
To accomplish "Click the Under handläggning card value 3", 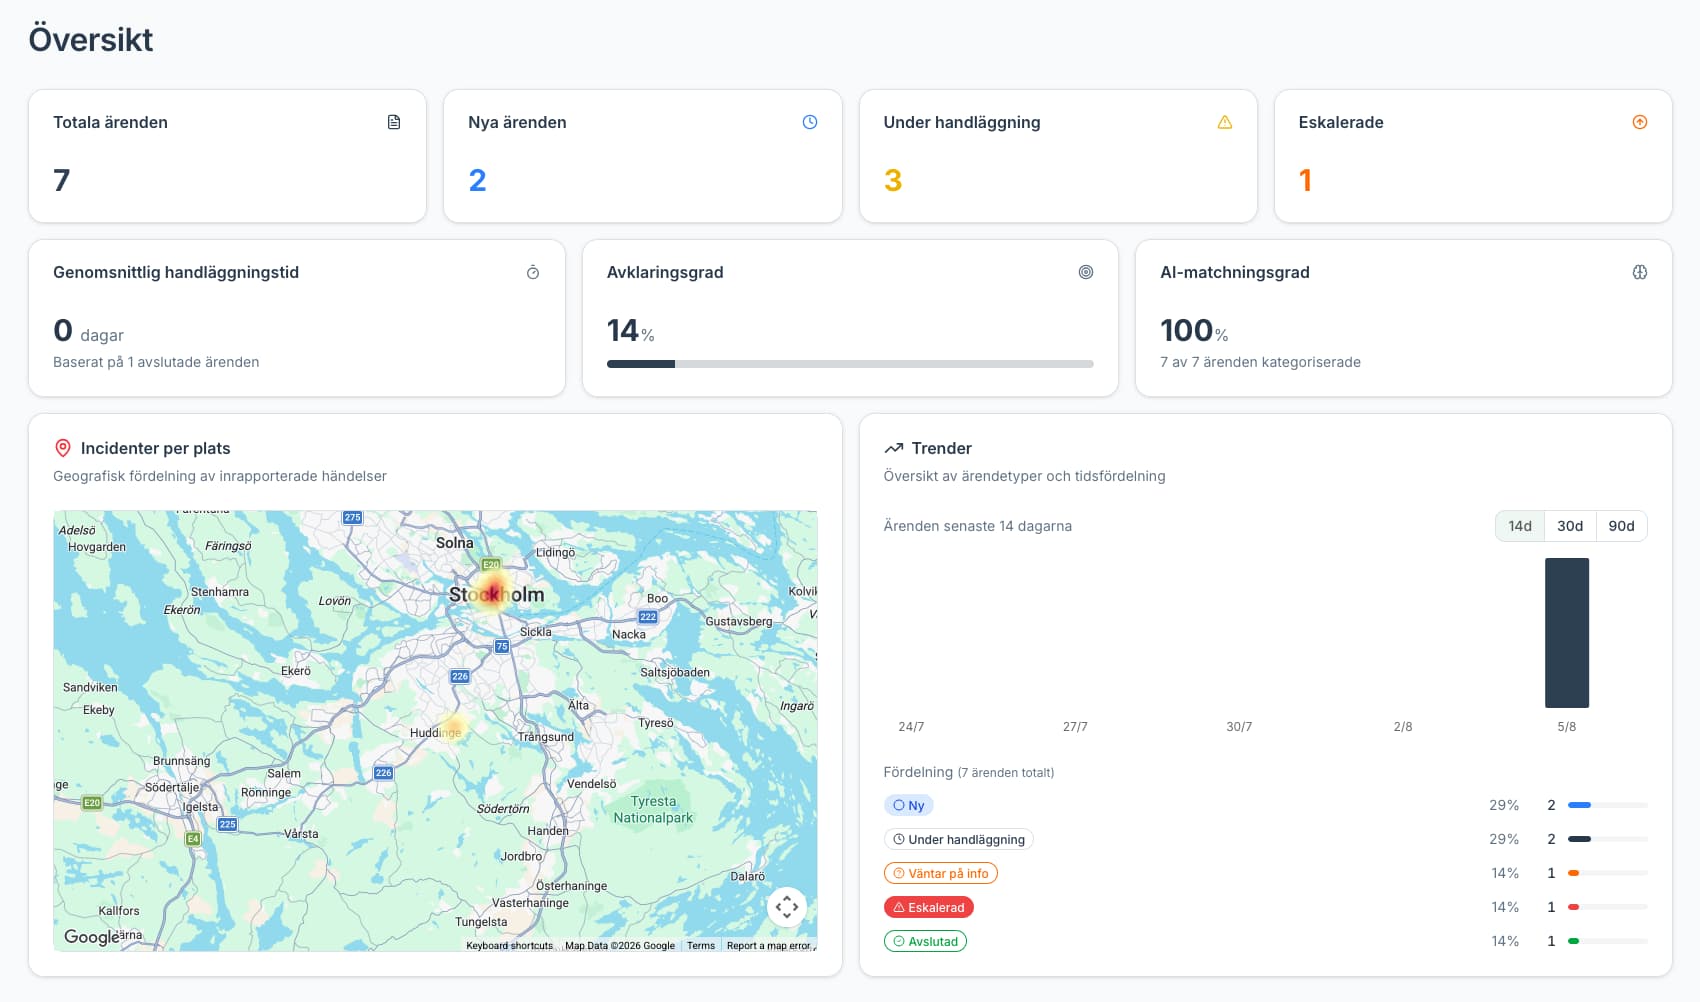I will pyautogui.click(x=893, y=180).
